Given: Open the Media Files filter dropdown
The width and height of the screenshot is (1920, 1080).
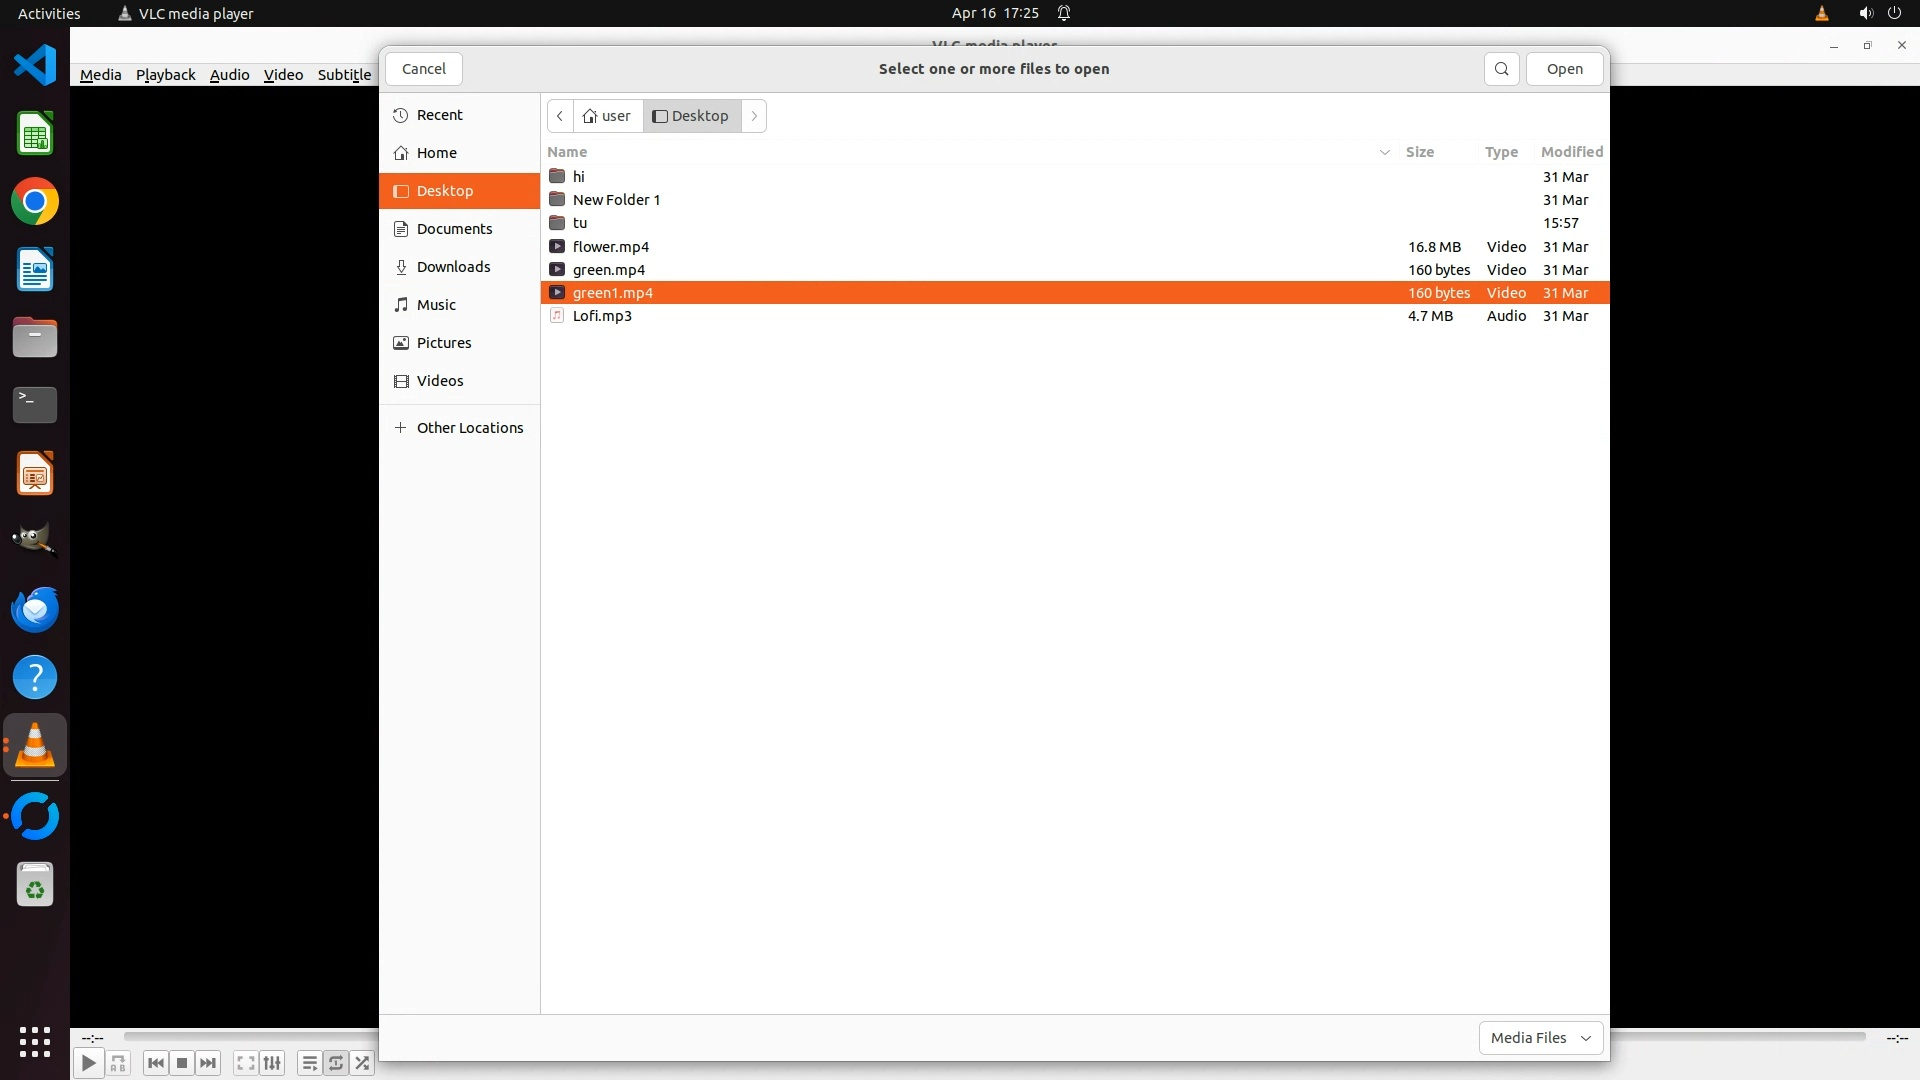Looking at the screenshot, I should [1540, 1038].
